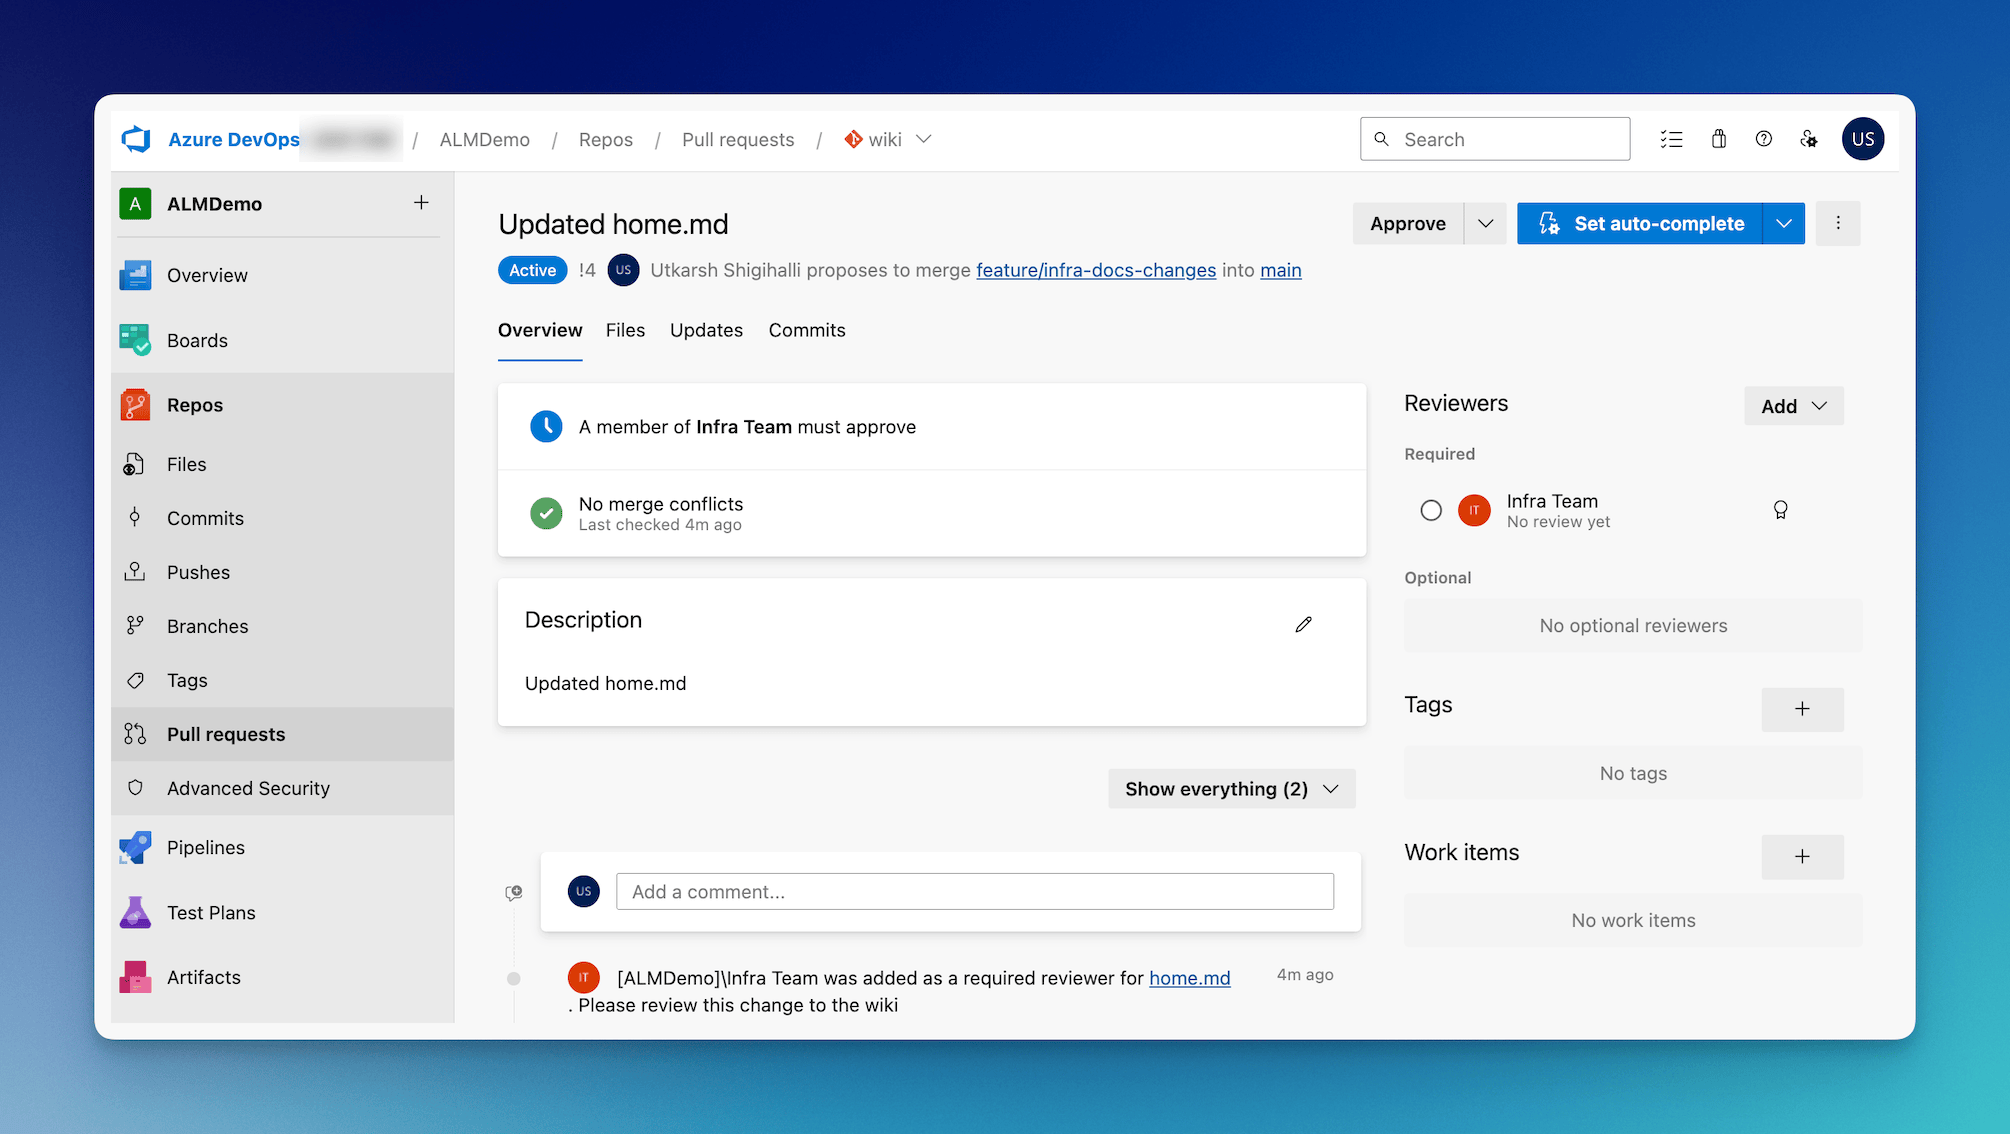Click the Add a comment input field
The image size is (2010, 1134).
(x=975, y=891)
